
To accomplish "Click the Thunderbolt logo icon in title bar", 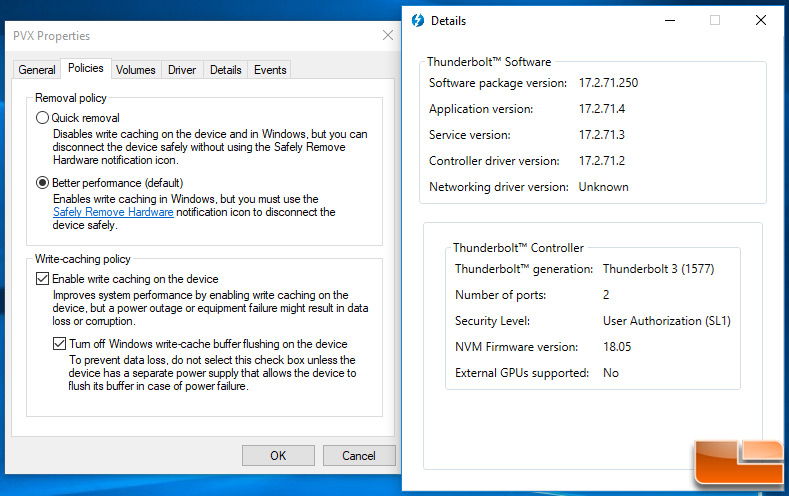I will 418,21.
